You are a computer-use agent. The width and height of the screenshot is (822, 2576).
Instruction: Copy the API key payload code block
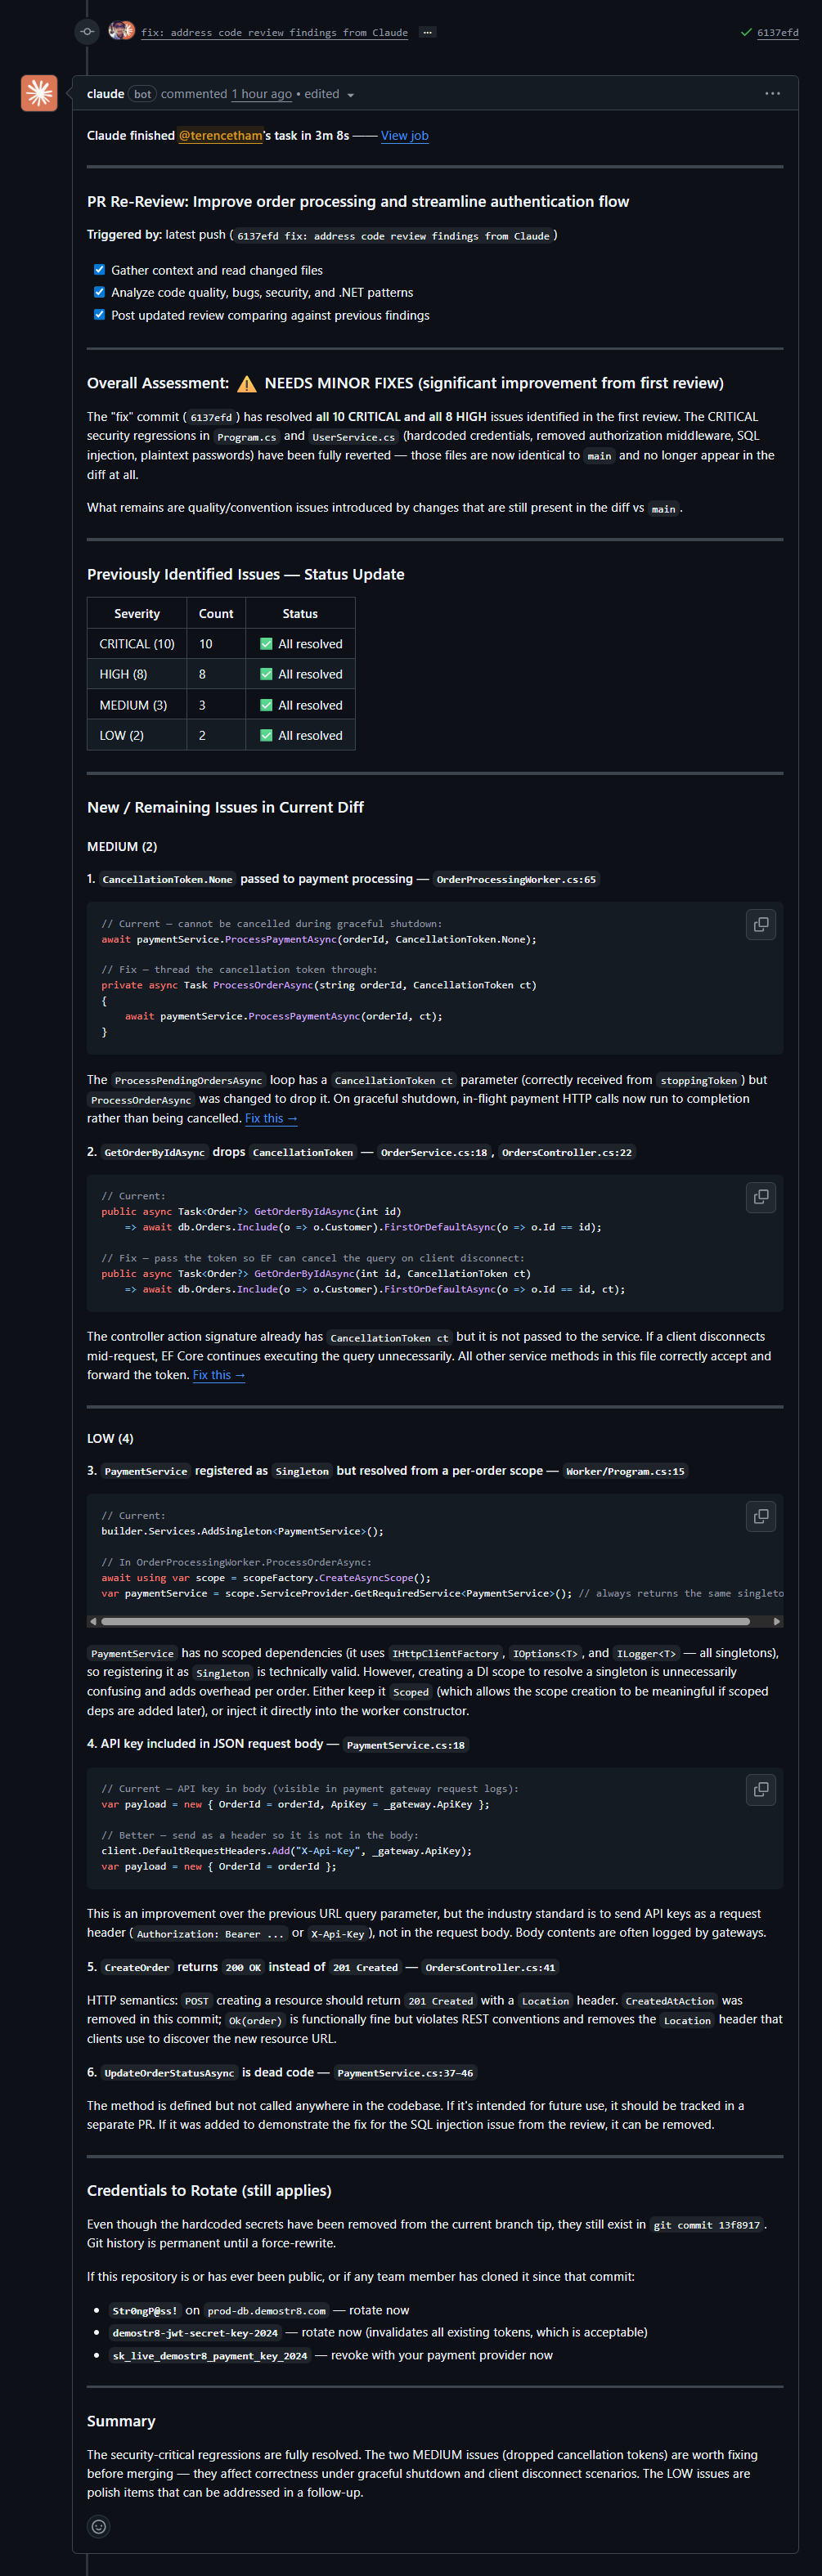760,1789
